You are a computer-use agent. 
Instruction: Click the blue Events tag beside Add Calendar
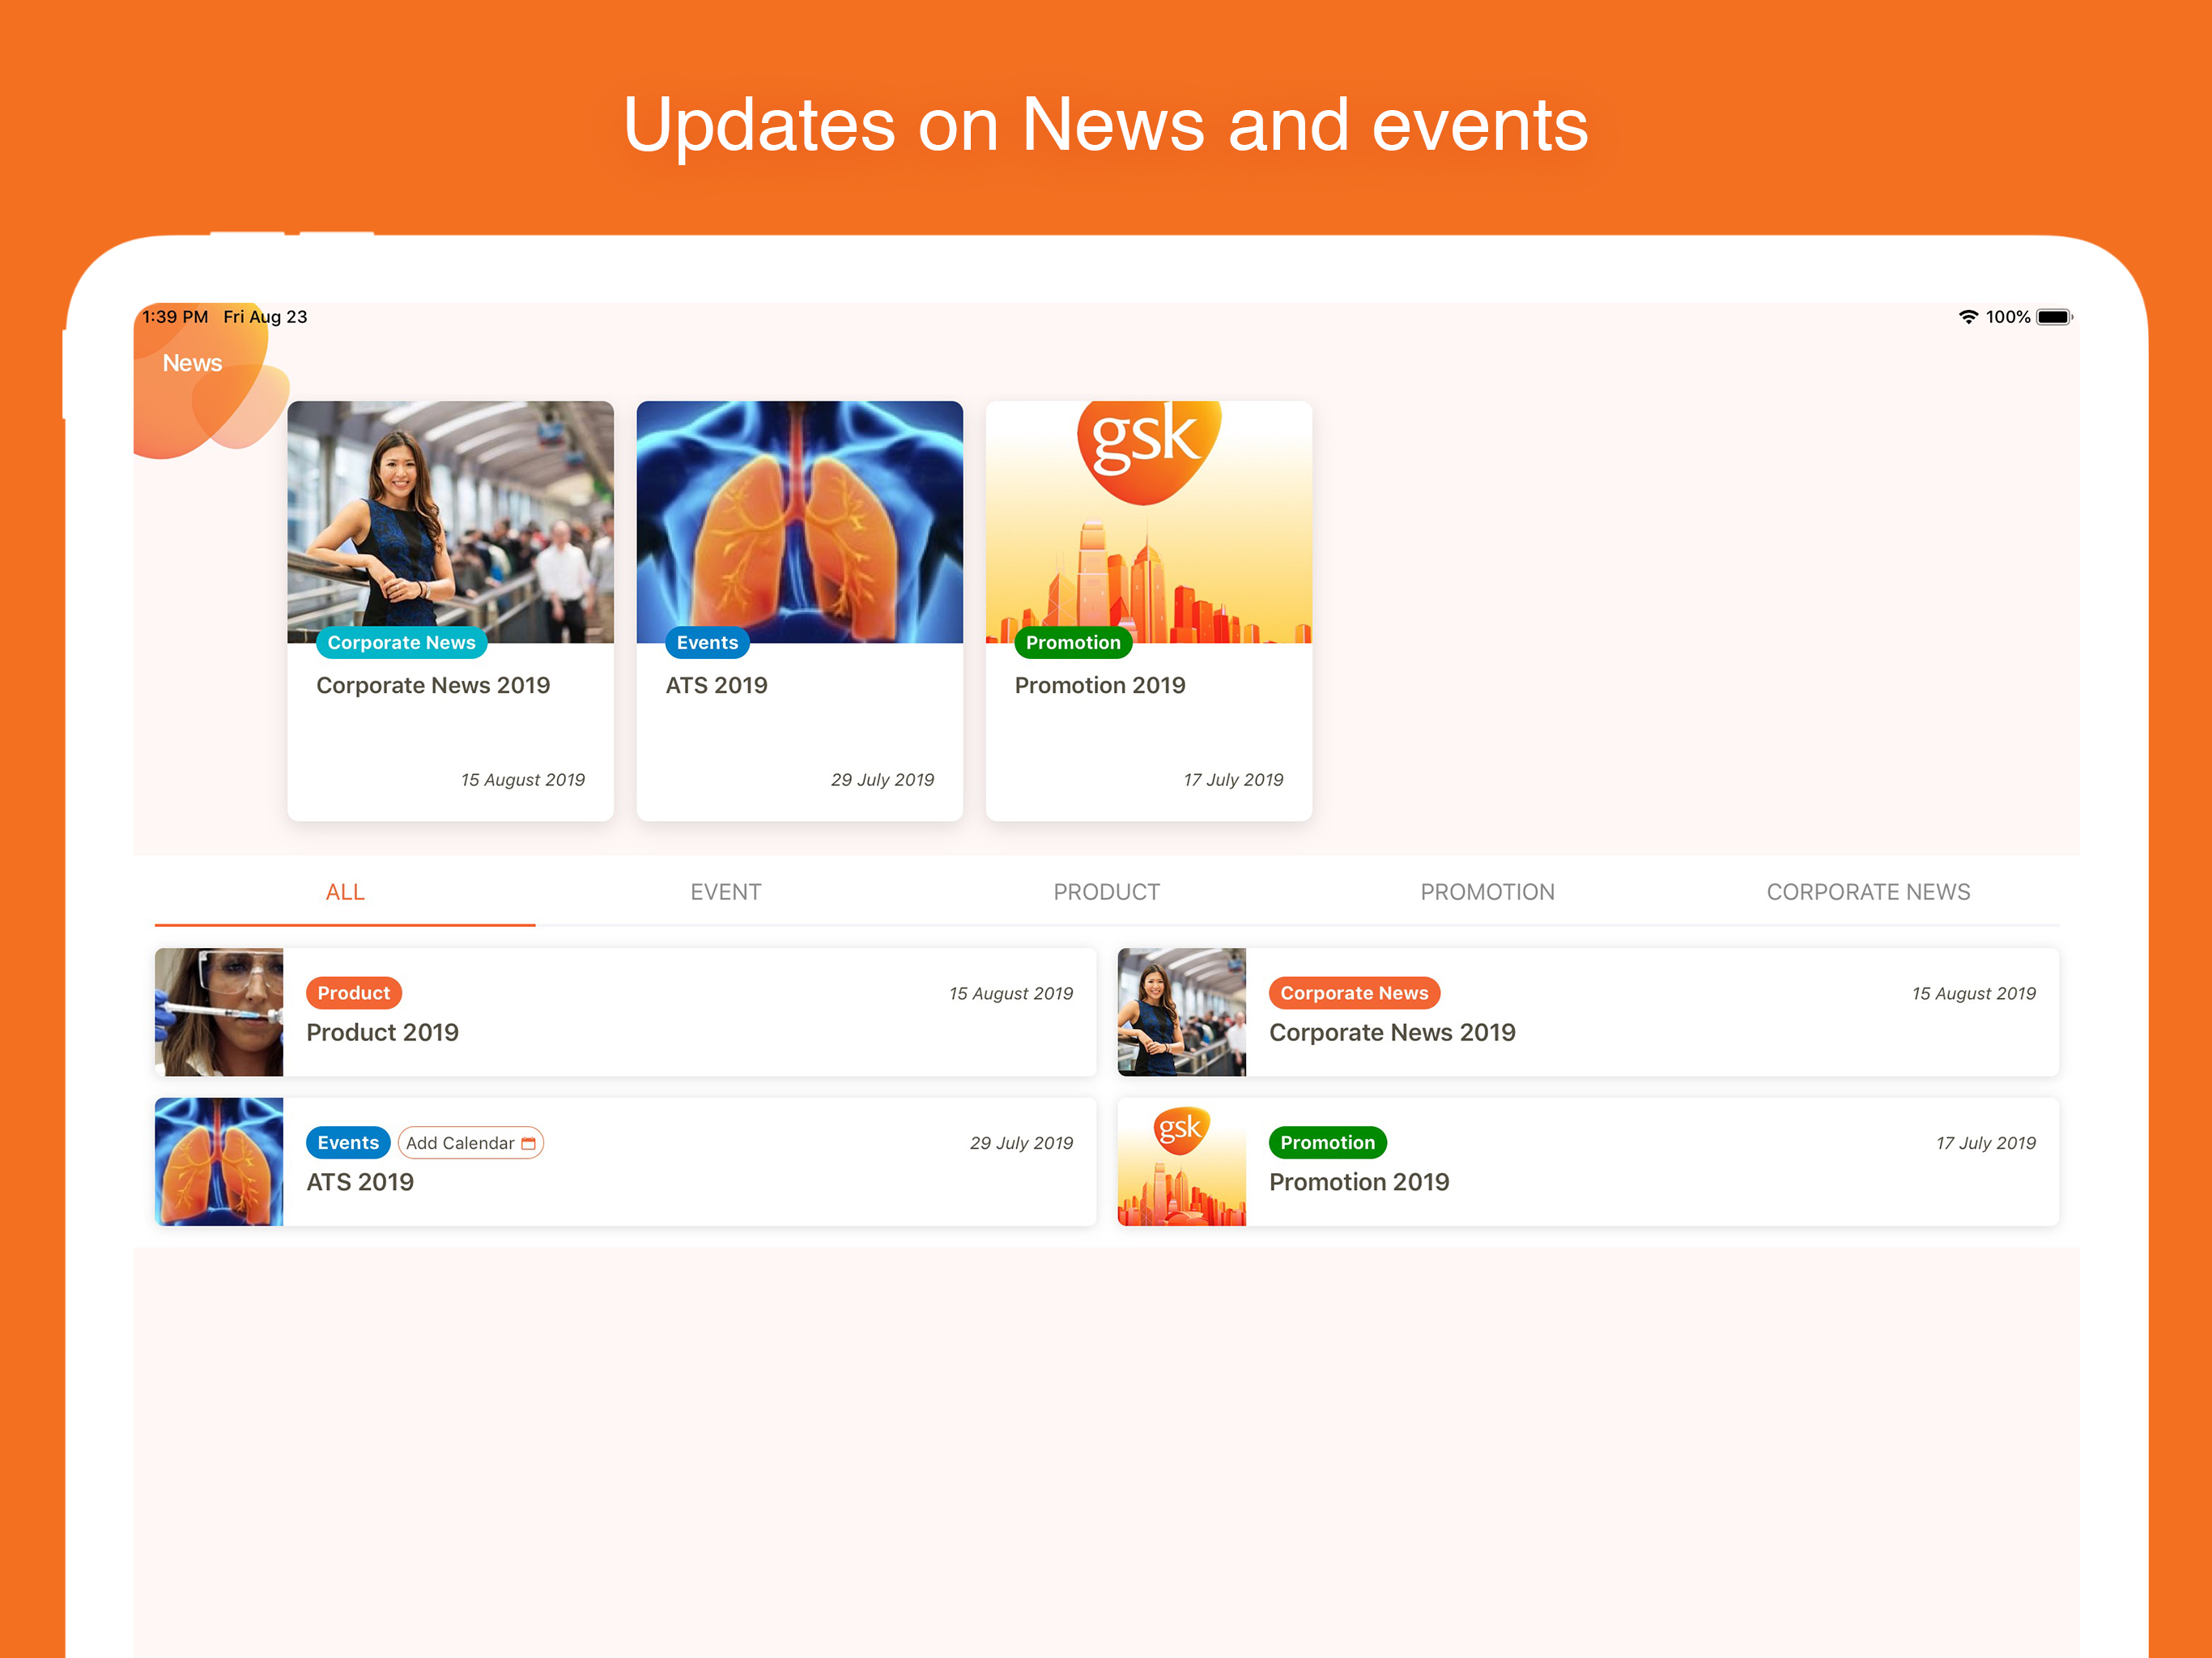348,1143
